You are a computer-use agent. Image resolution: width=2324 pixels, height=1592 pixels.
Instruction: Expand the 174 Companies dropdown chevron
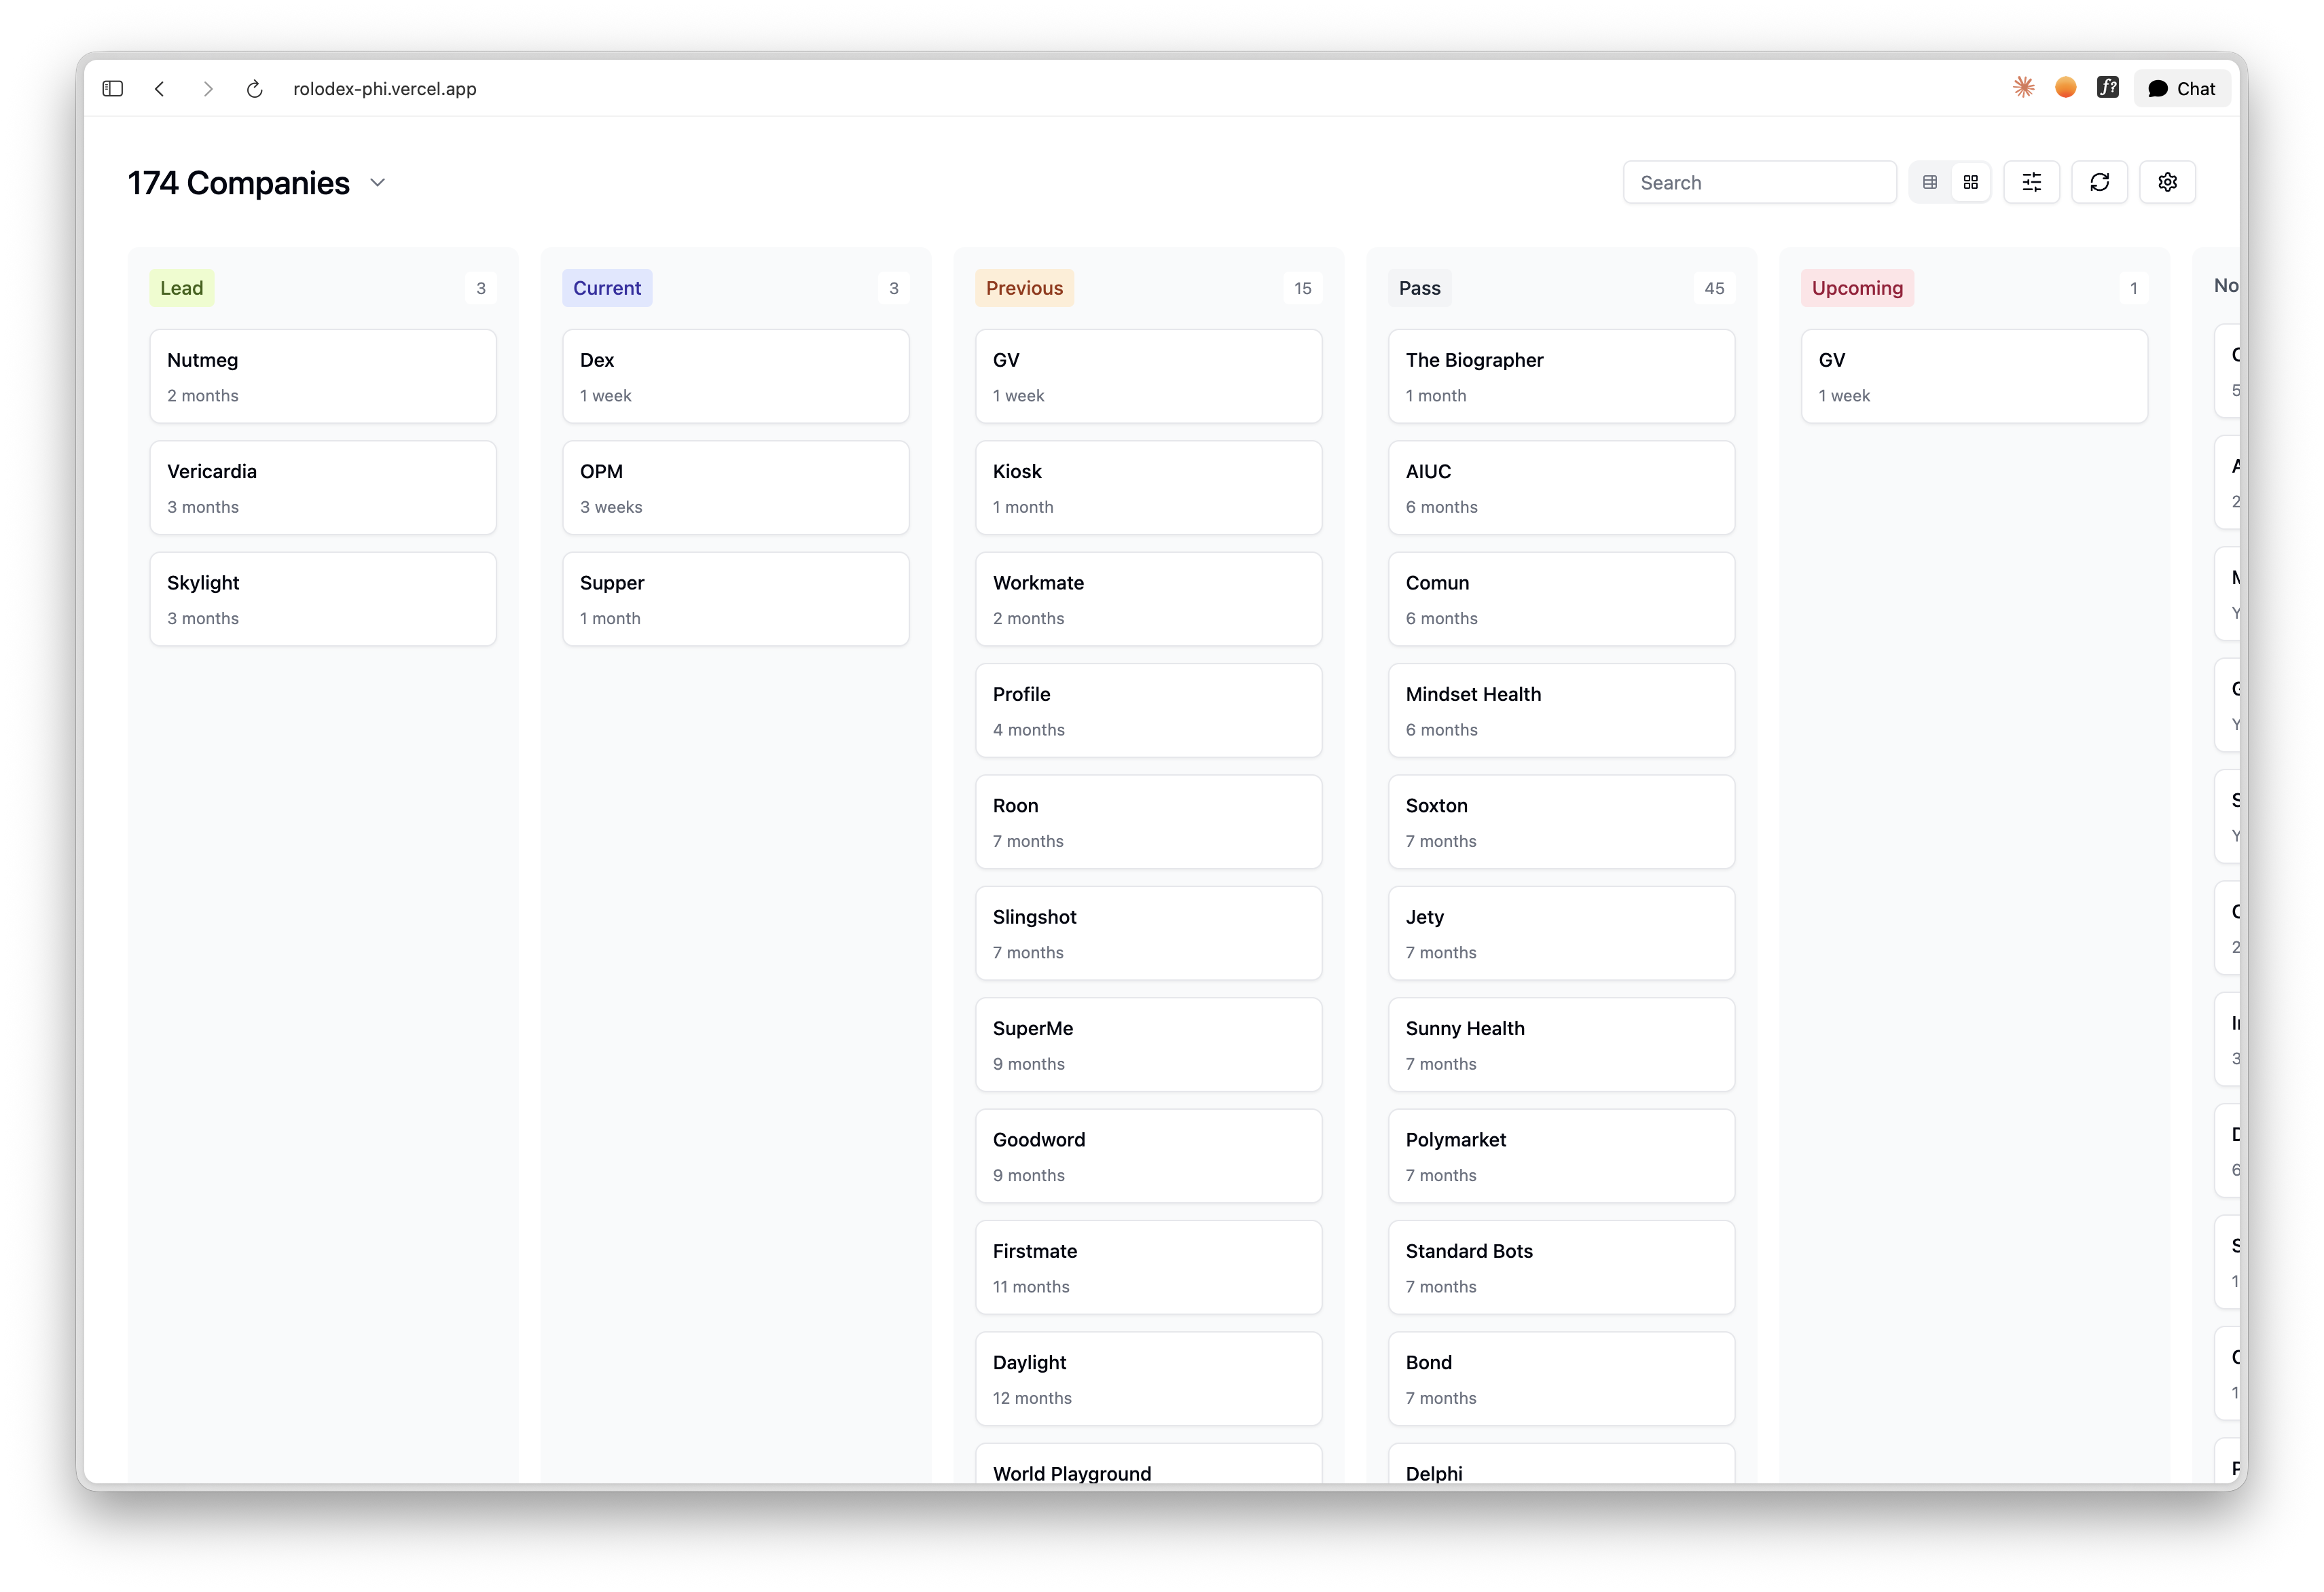click(377, 183)
